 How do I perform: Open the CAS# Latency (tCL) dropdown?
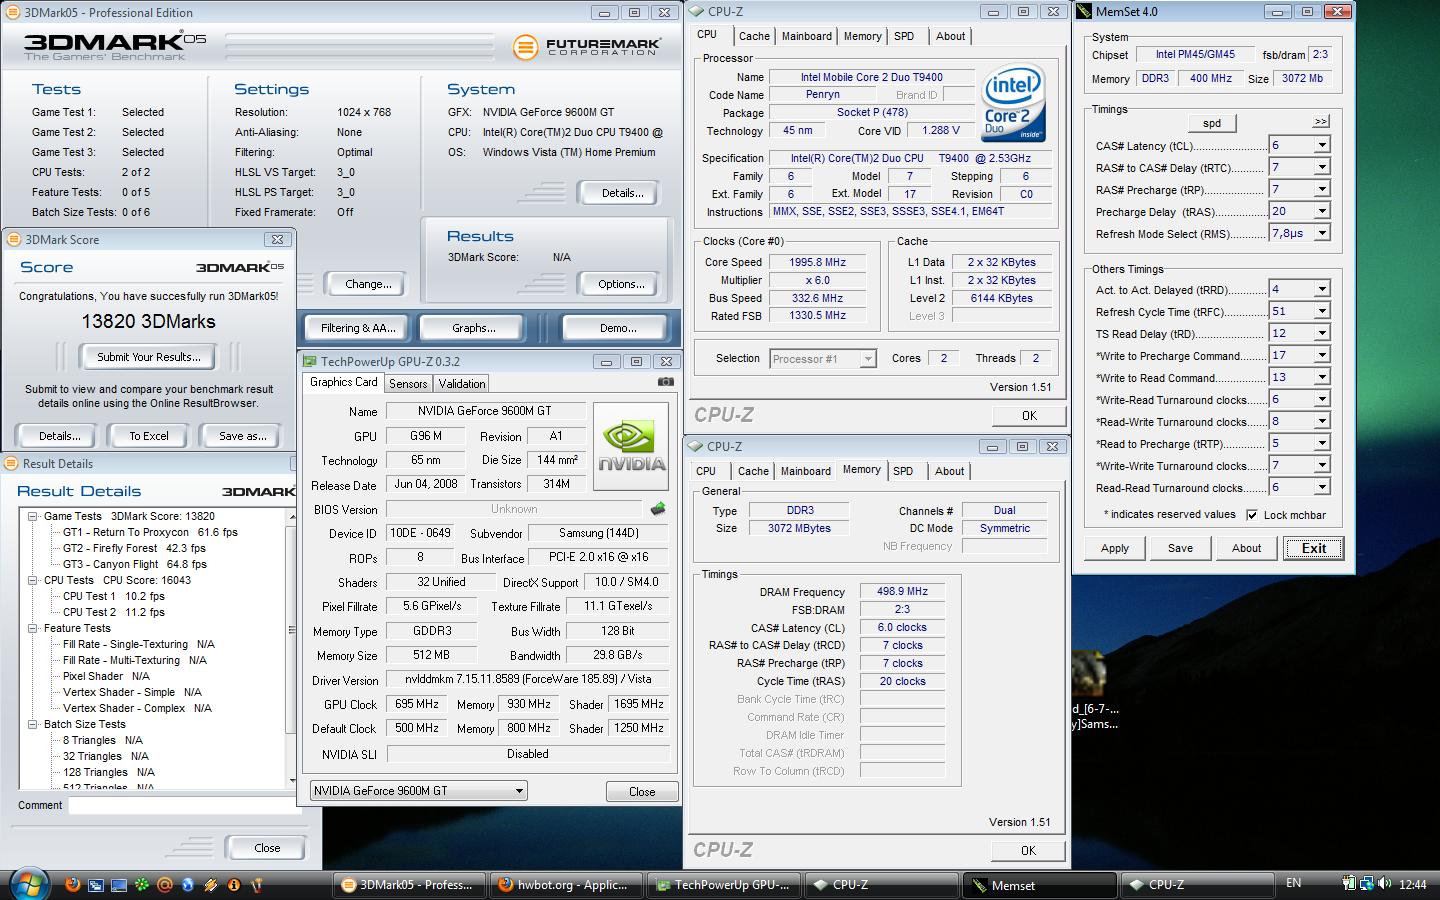1321,145
